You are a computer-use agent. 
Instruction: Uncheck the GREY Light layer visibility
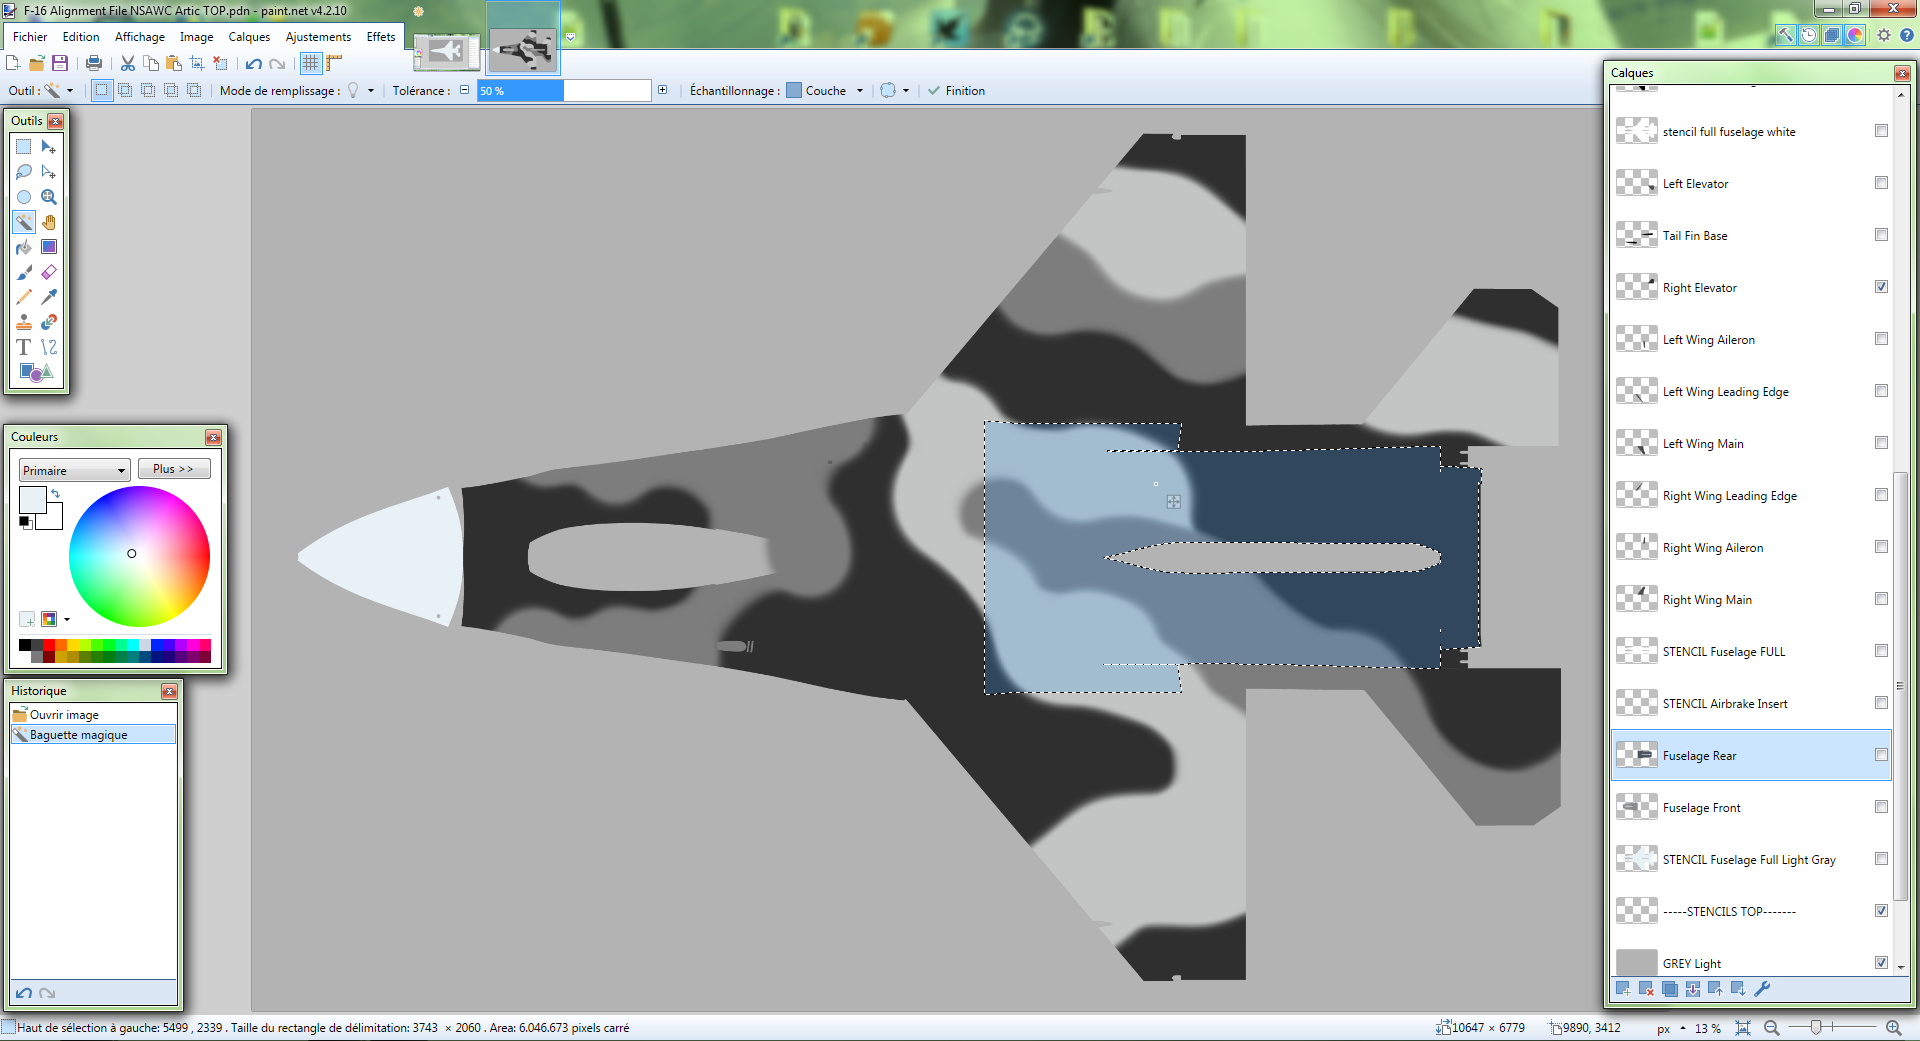1881,963
